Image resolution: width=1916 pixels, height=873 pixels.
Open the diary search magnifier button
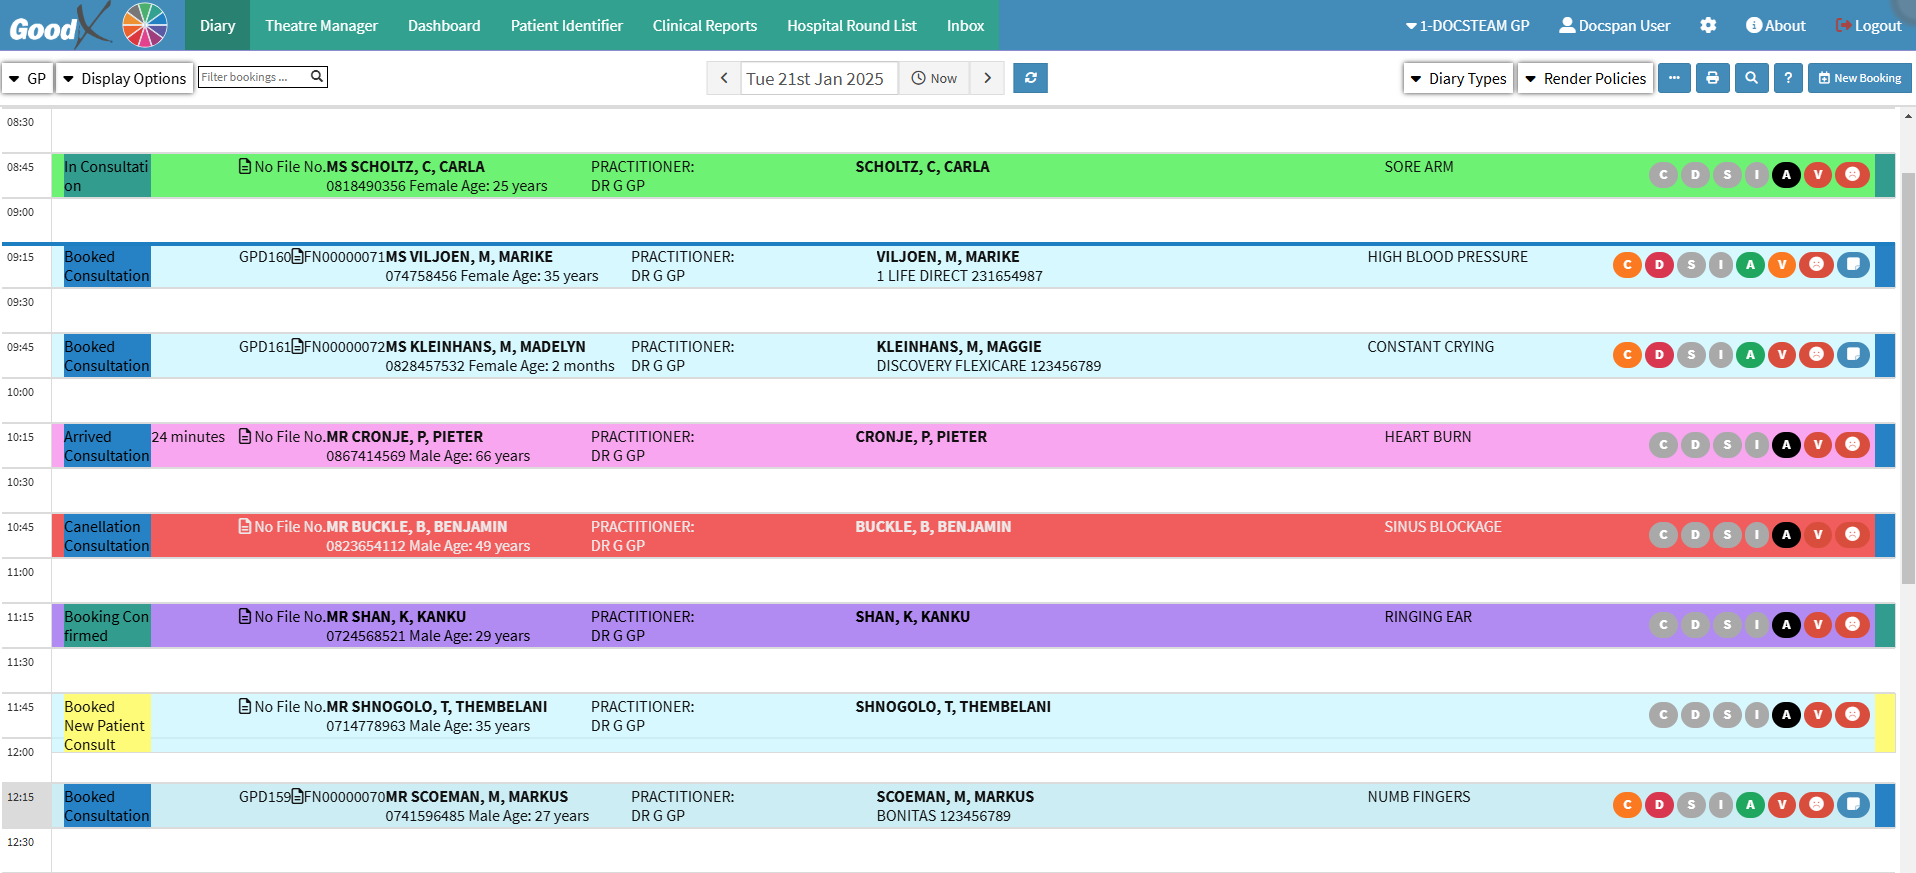[1751, 78]
